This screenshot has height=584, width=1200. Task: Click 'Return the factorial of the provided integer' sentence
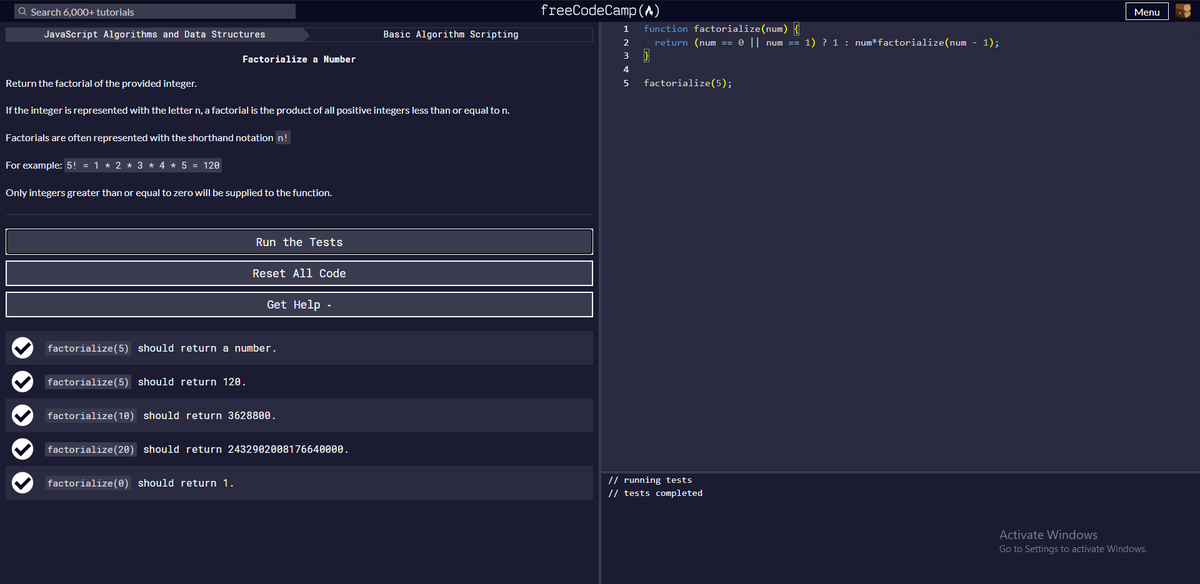coord(101,82)
